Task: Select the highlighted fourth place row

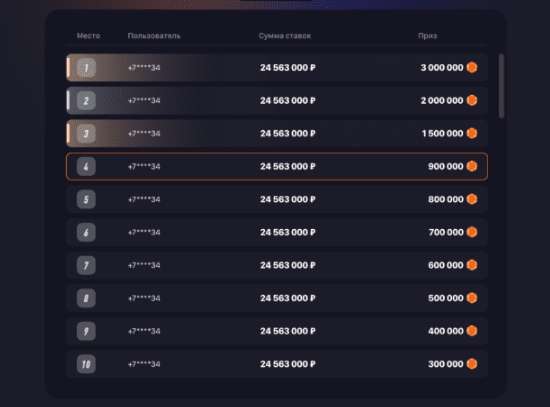Action: [x=277, y=167]
